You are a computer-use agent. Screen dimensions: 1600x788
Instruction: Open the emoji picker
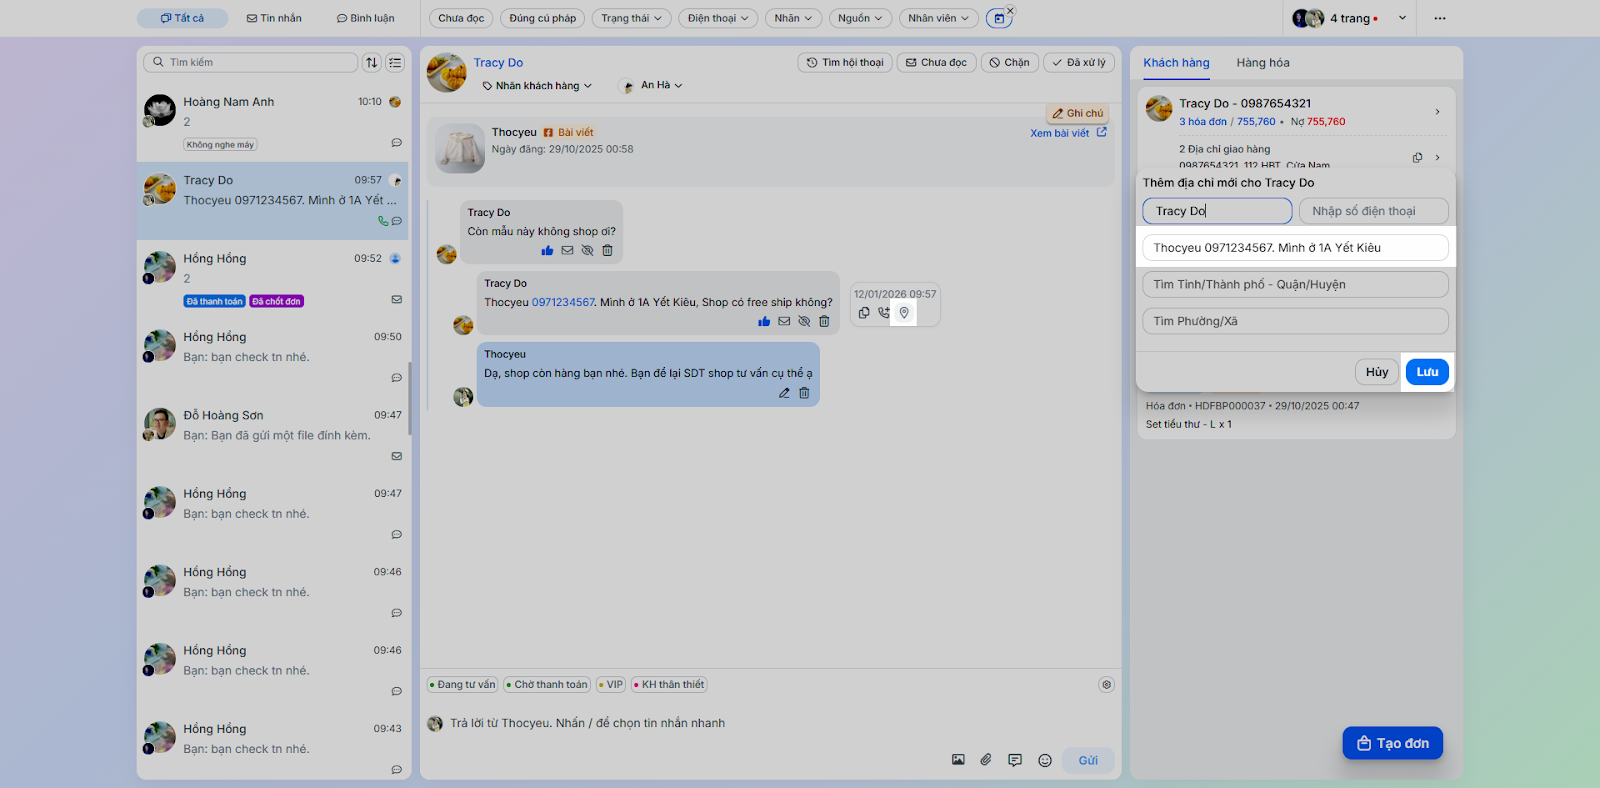click(x=1045, y=760)
